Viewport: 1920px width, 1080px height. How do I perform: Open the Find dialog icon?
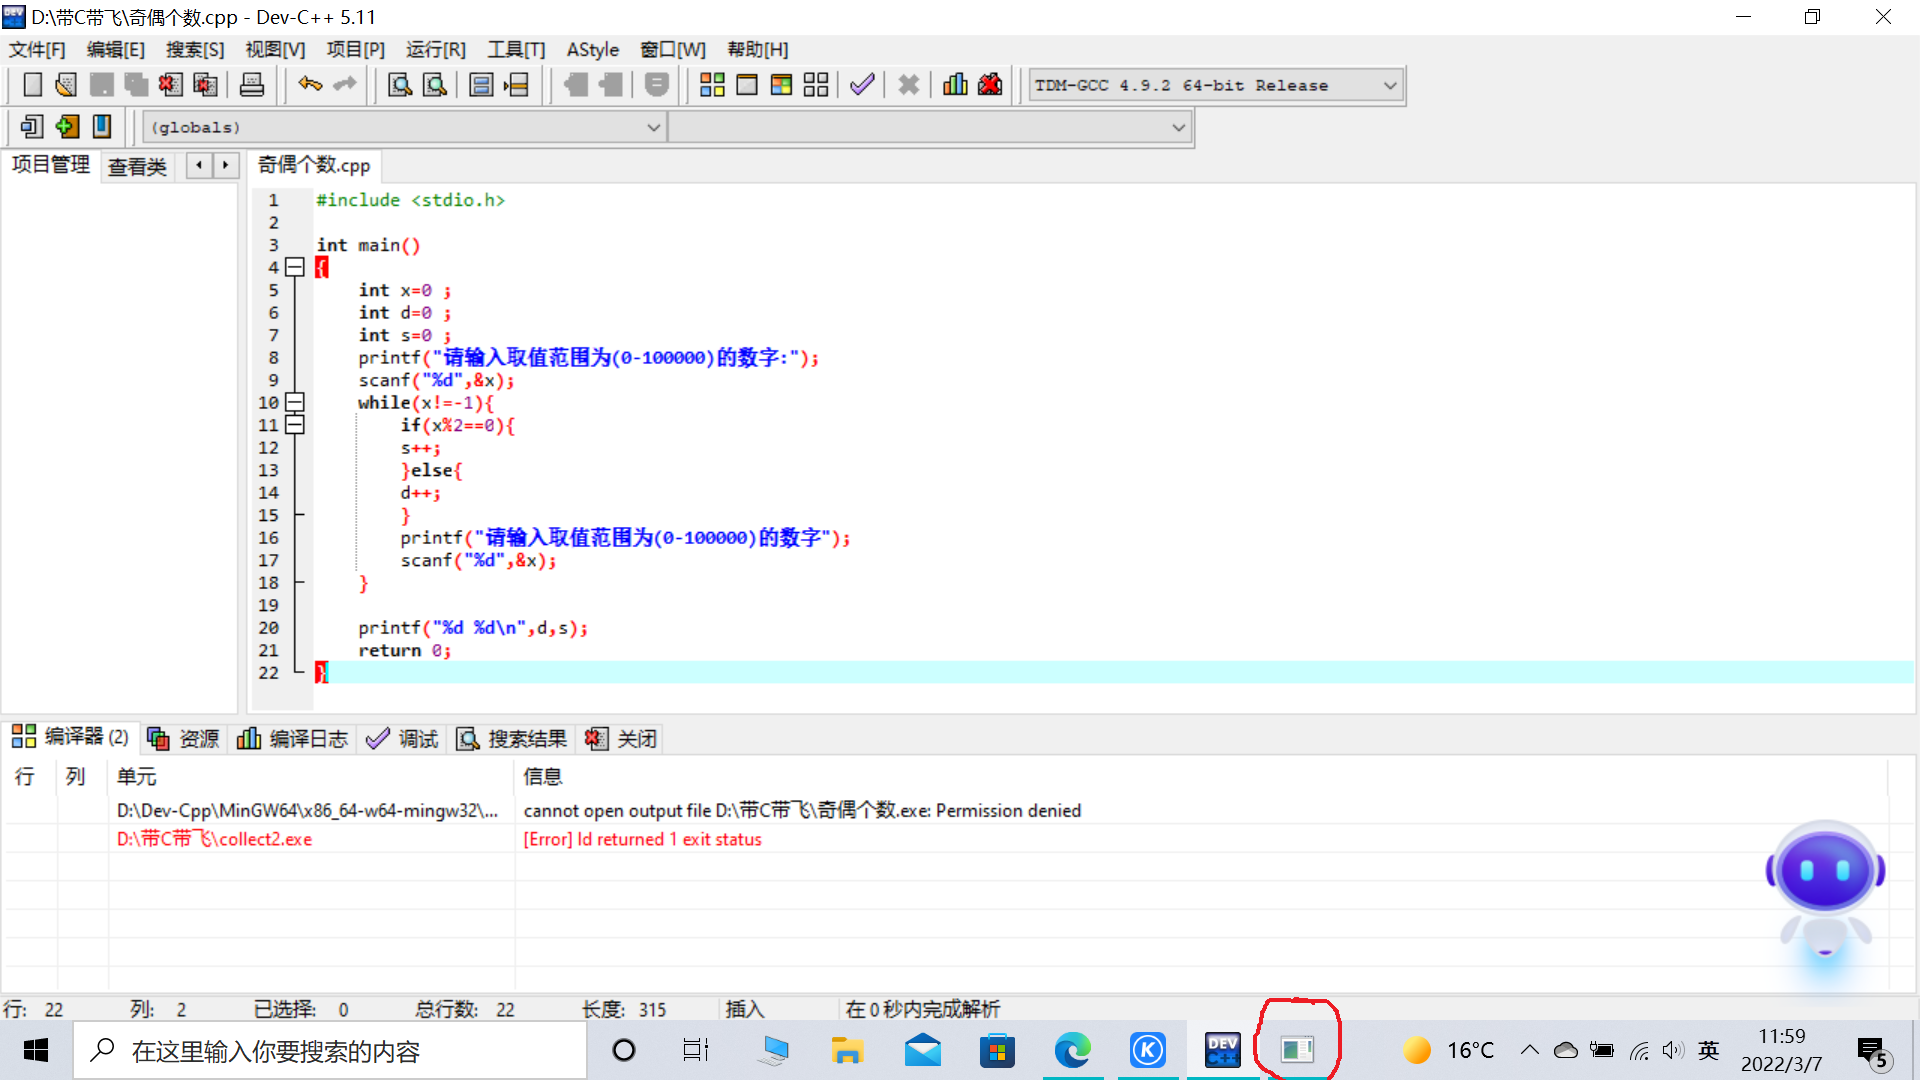(400, 85)
